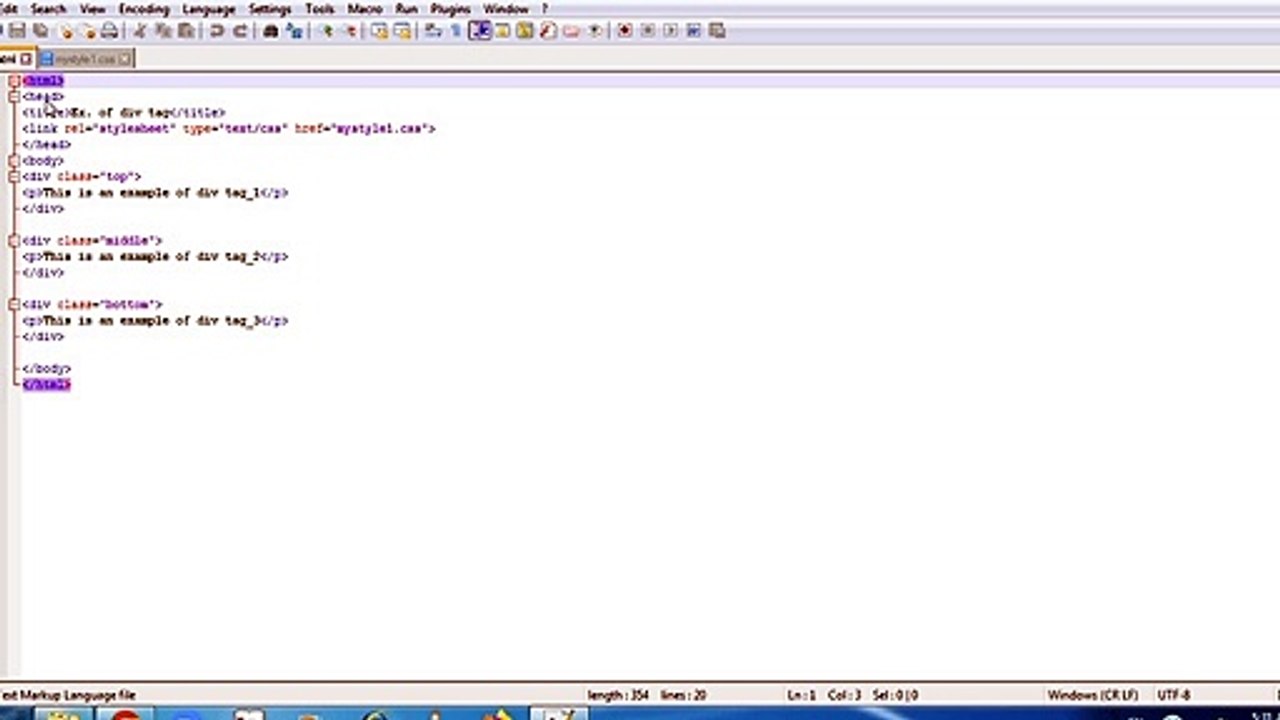Click the UTF-8 encoding status entry
Image resolution: width=1280 pixels, height=720 pixels.
pyautogui.click(x=1173, y=695)
